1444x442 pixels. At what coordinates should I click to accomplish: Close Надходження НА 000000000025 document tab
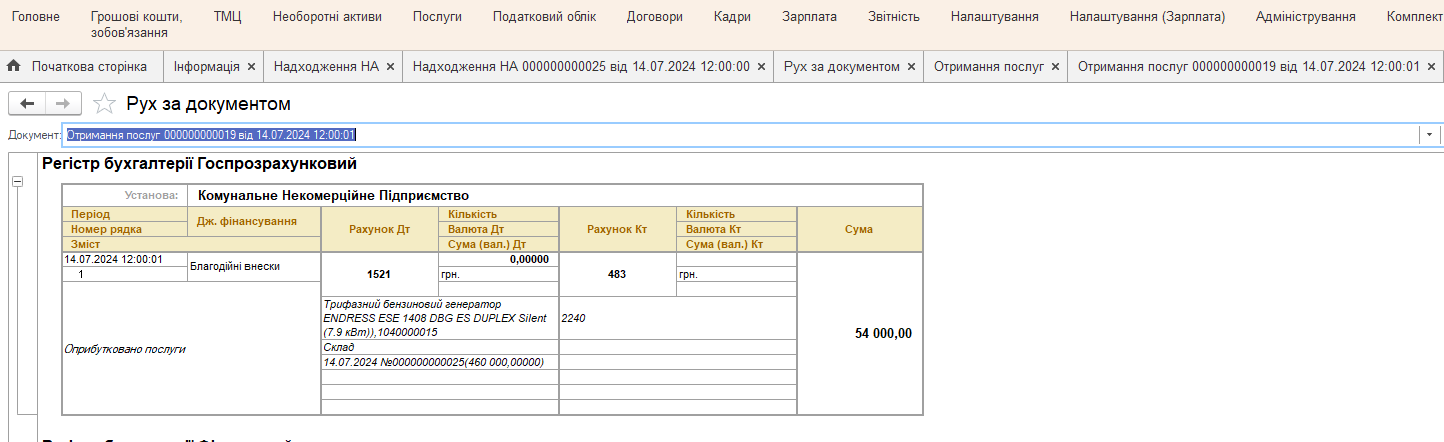tap(762, 66)
